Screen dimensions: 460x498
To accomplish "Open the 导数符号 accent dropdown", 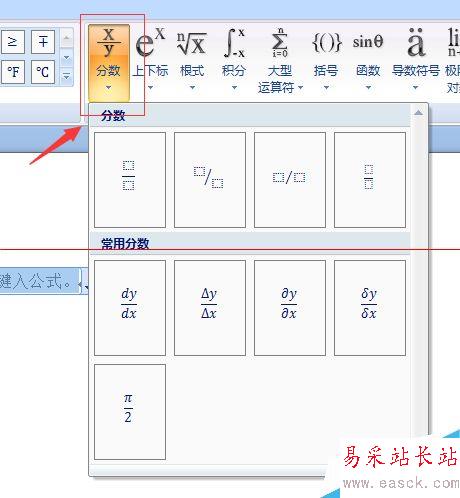I will click(415, 60).
